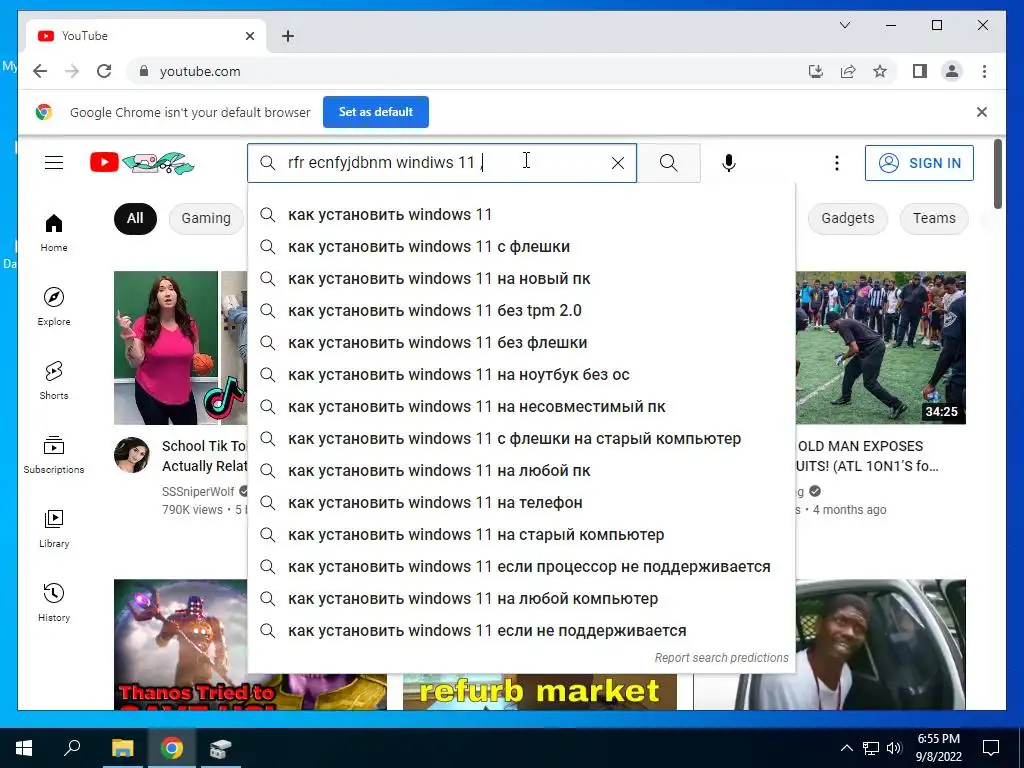Click the magnifier search button

[x=669, y=163]
